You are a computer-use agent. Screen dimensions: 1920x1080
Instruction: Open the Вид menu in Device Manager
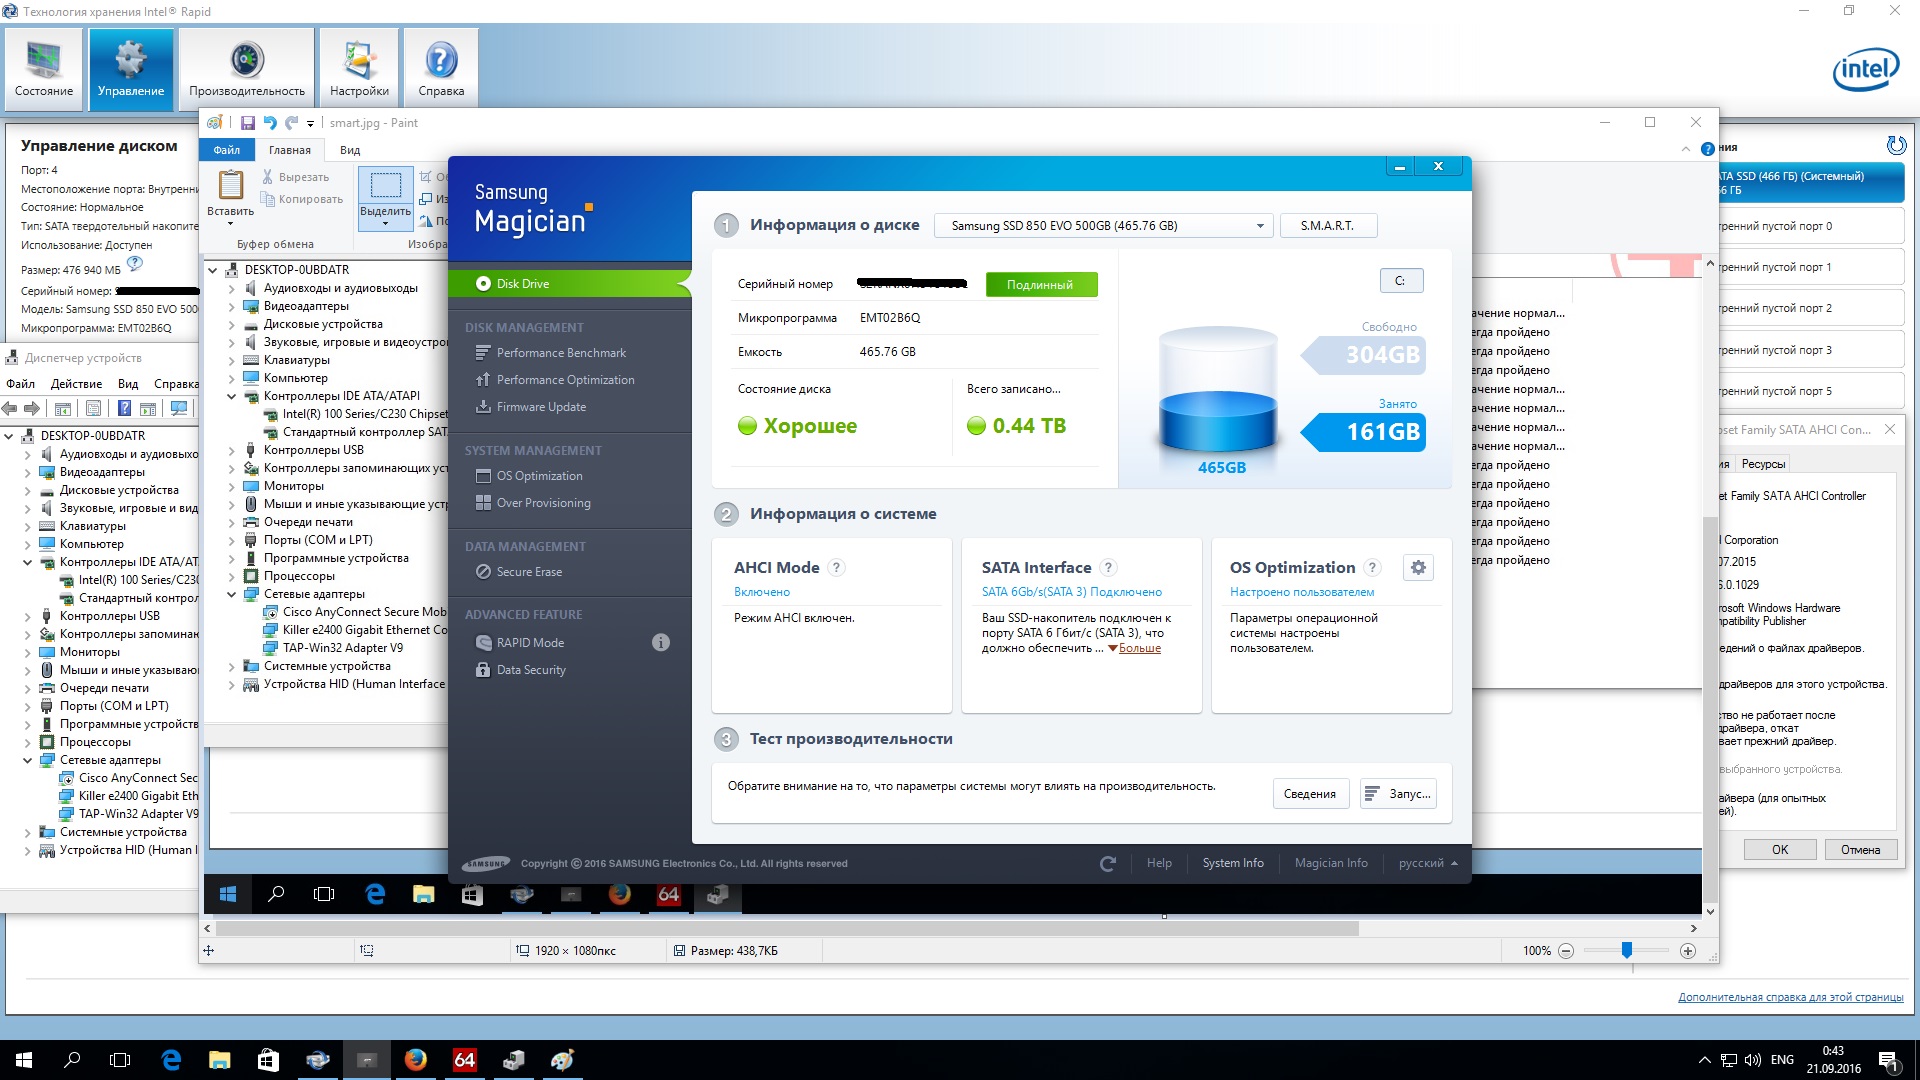click(x=128, y=384)
